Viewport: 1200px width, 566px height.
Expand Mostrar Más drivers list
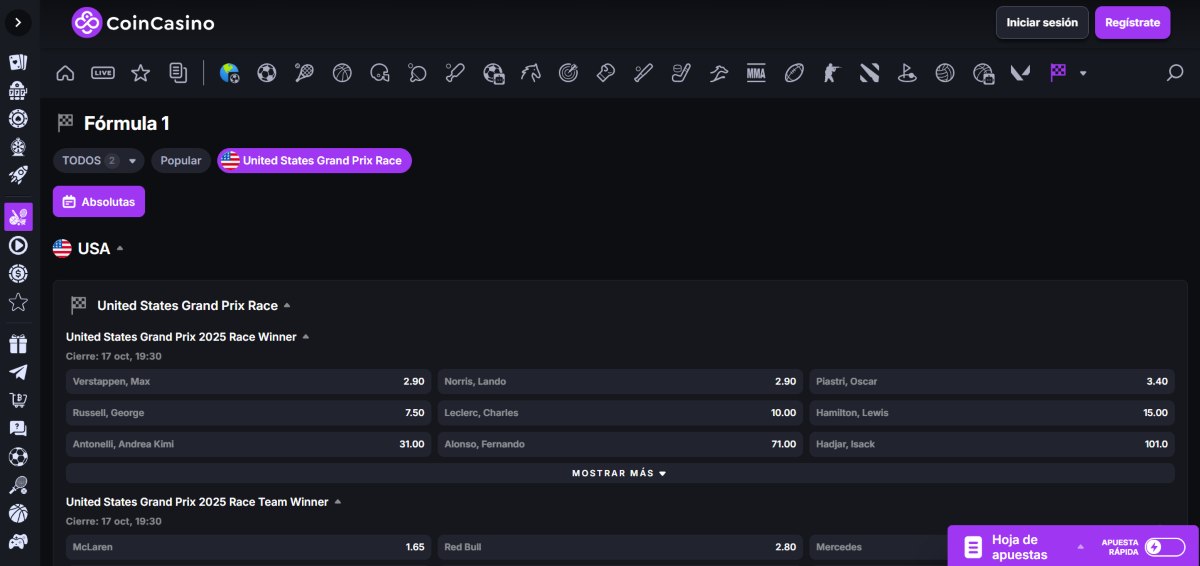pos(620,473)
